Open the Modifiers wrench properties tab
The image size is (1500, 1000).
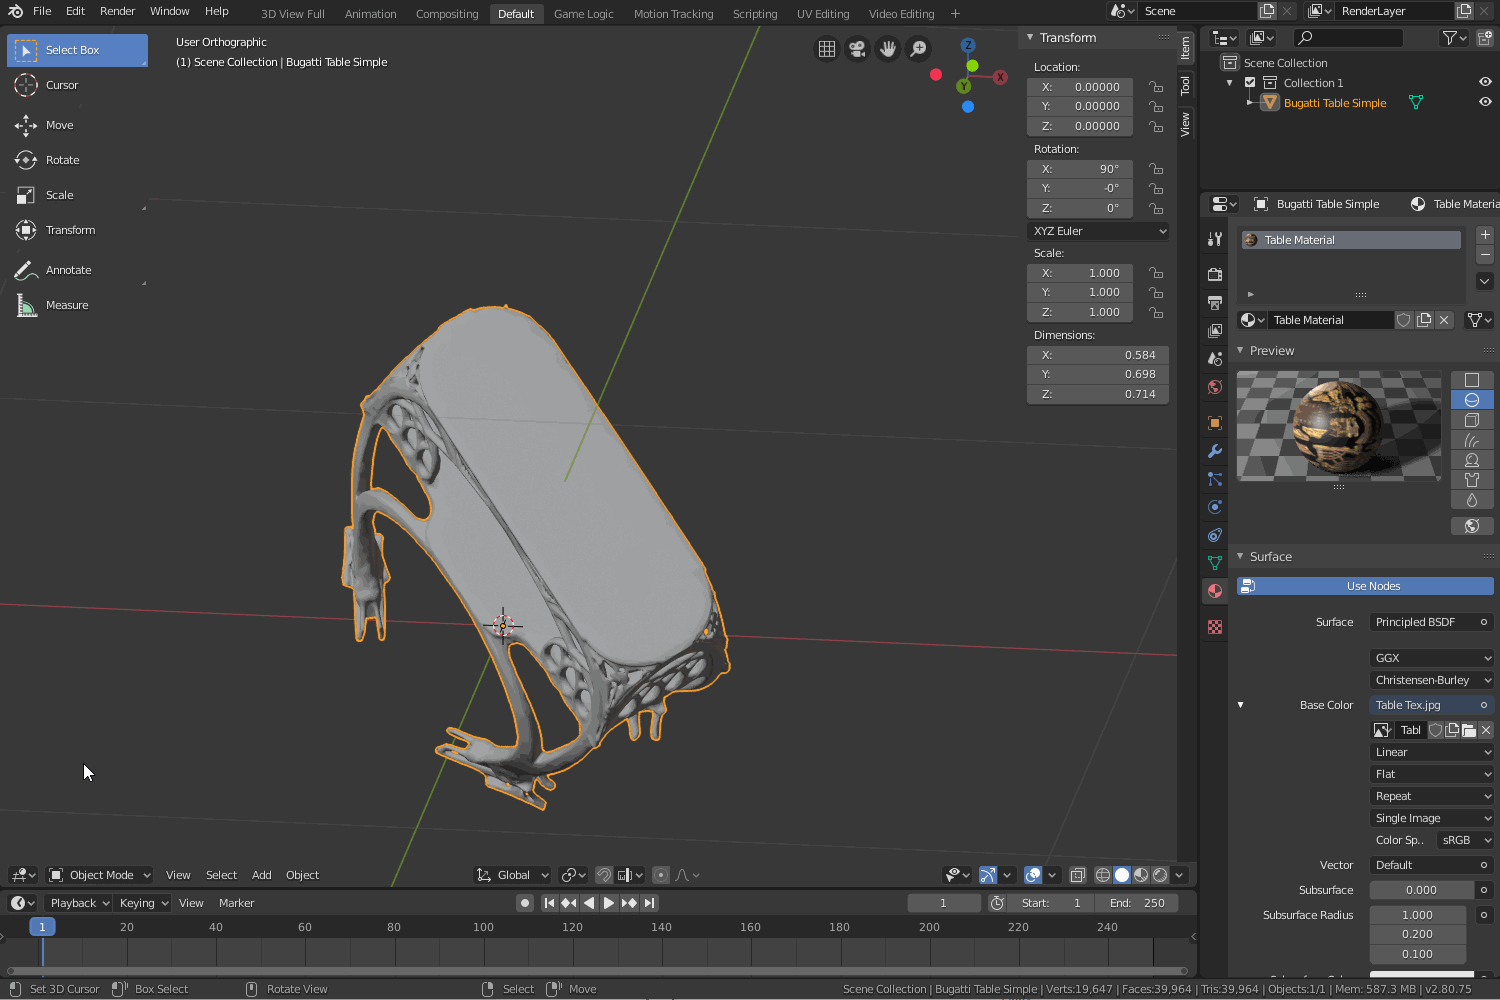(x=1215, y=451)
